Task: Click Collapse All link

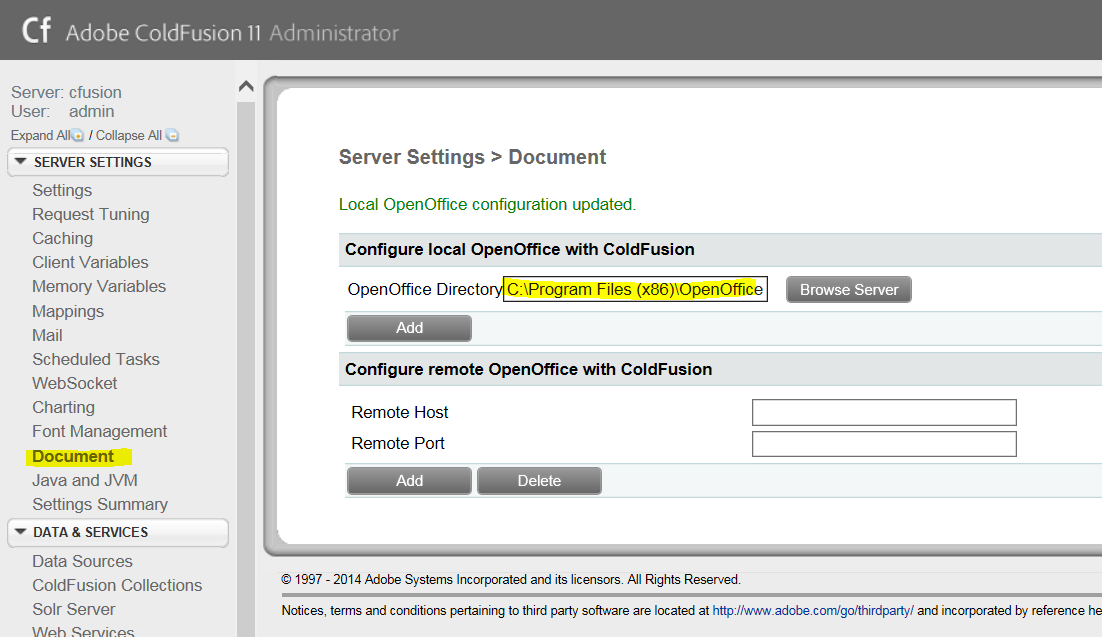Action: 129,136
